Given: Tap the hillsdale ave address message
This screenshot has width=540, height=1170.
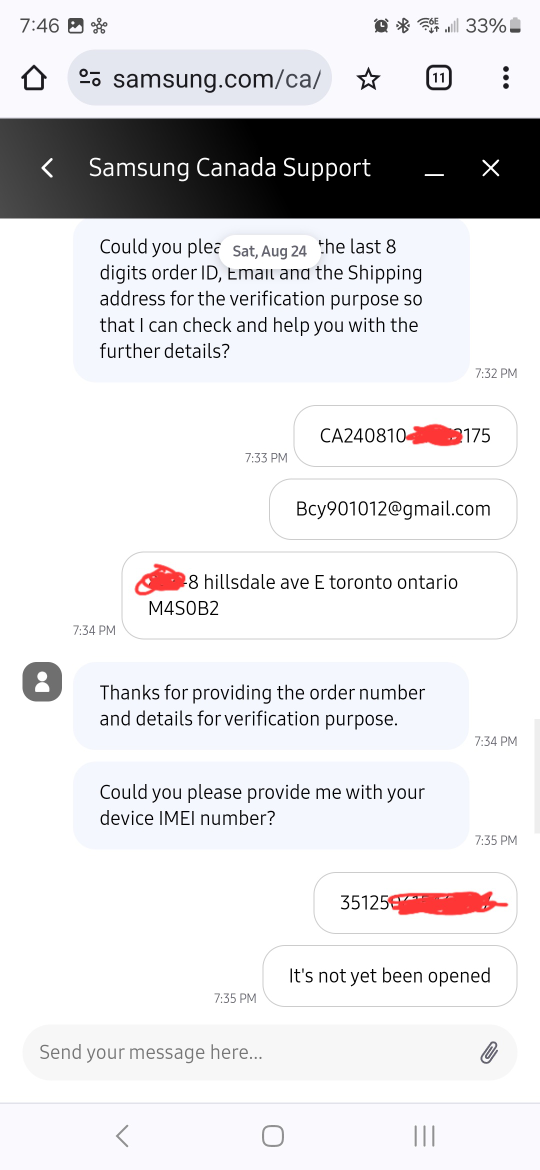Looking at the screenshot, I should pos(319,595).
